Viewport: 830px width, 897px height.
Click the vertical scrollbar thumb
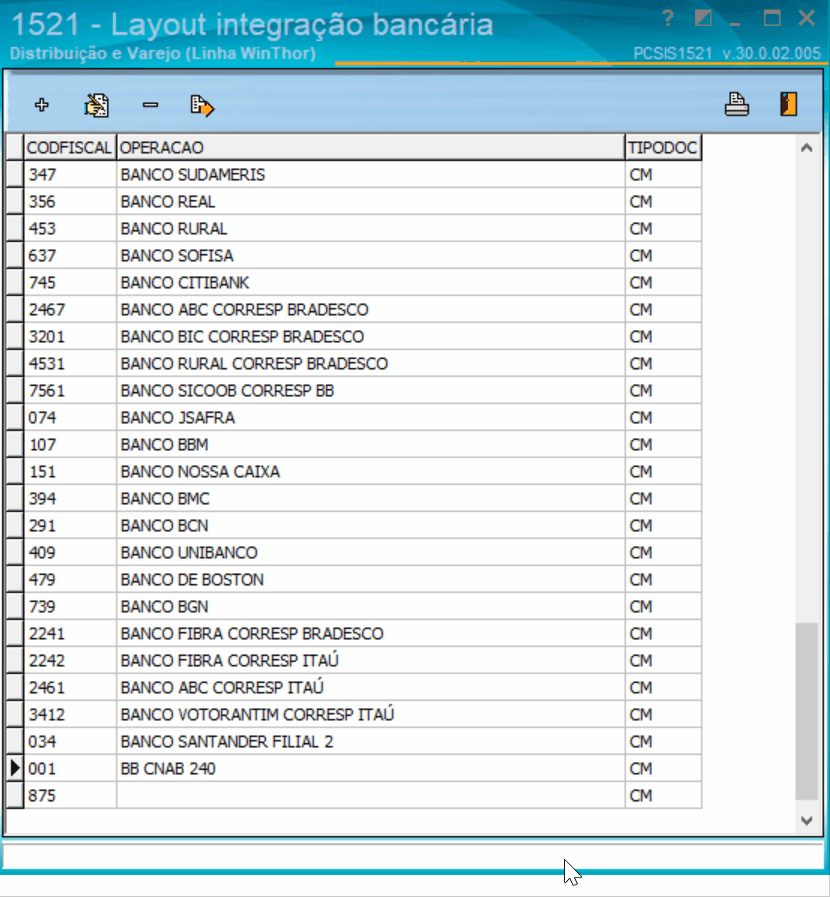point(807,711)
